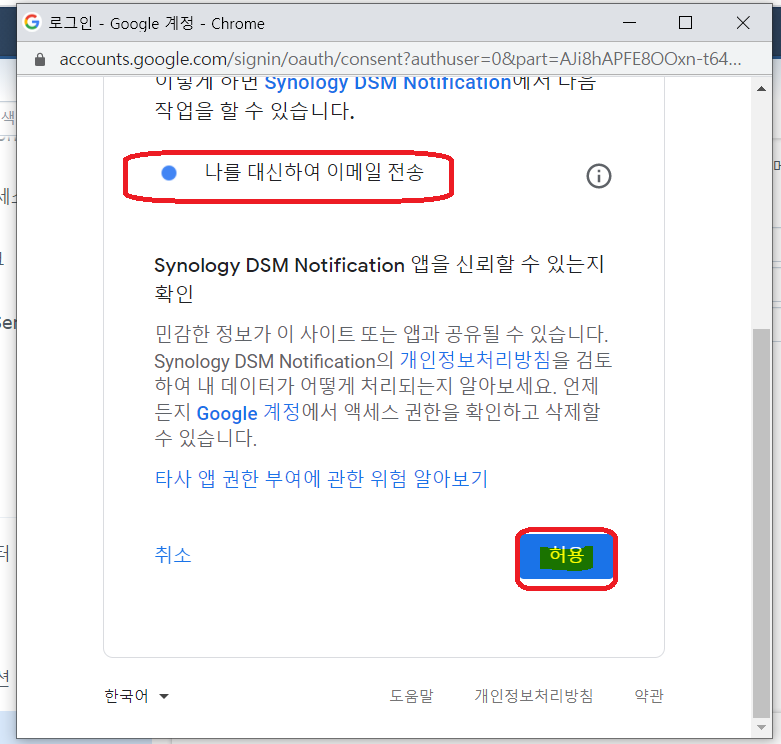
Task: Close the Google login window
Action: [743, 22]
